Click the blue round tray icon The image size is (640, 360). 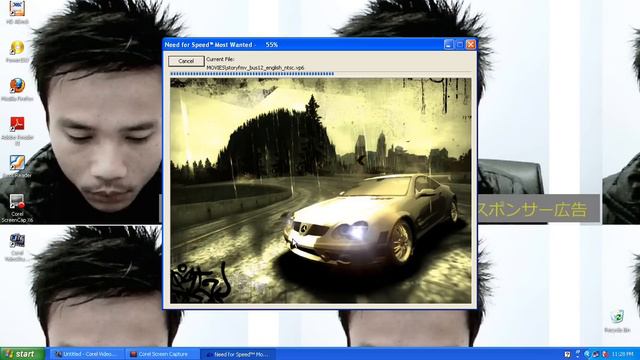tap(587, 354)
